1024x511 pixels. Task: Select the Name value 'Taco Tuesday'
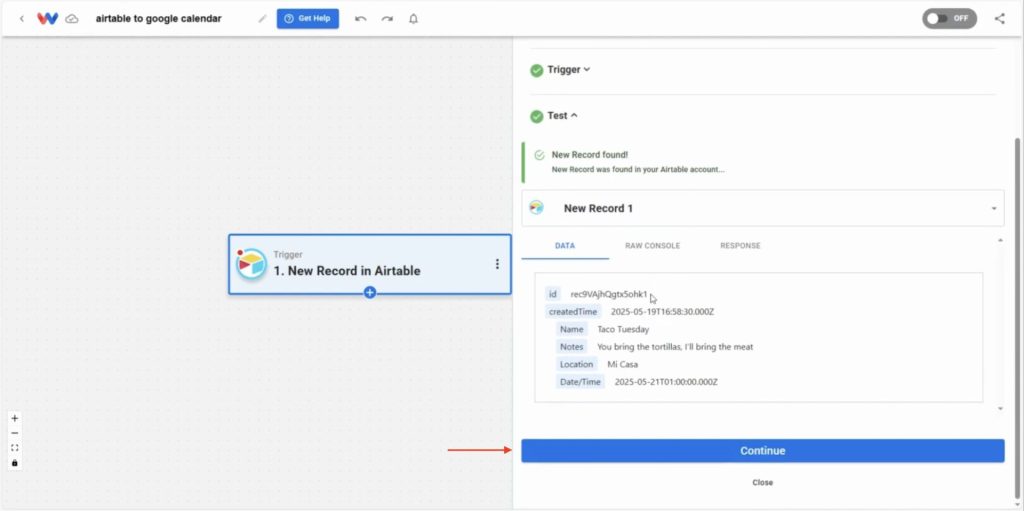click(x=623, y=329)
